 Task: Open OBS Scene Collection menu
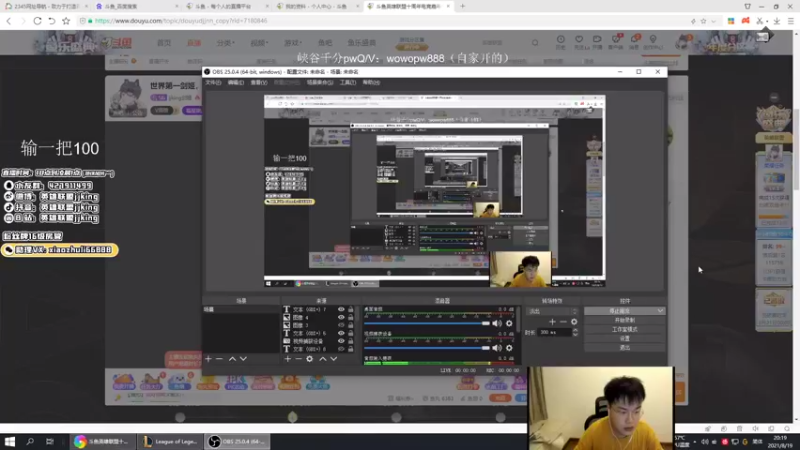[x=320, y=82]
